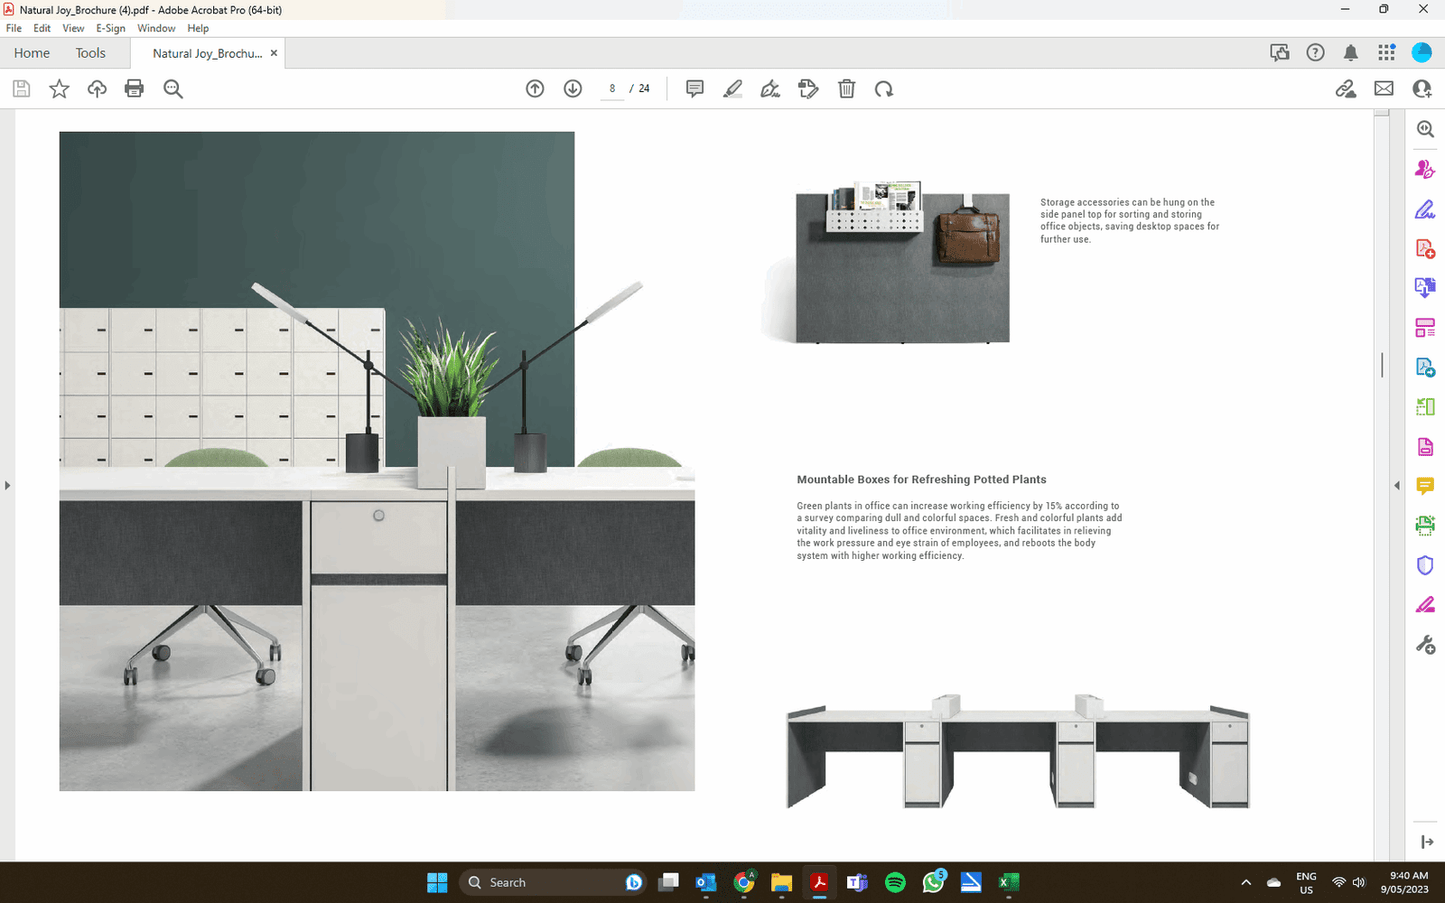Click the page number input field
The image size is (1445, 903).
(612, 89)
